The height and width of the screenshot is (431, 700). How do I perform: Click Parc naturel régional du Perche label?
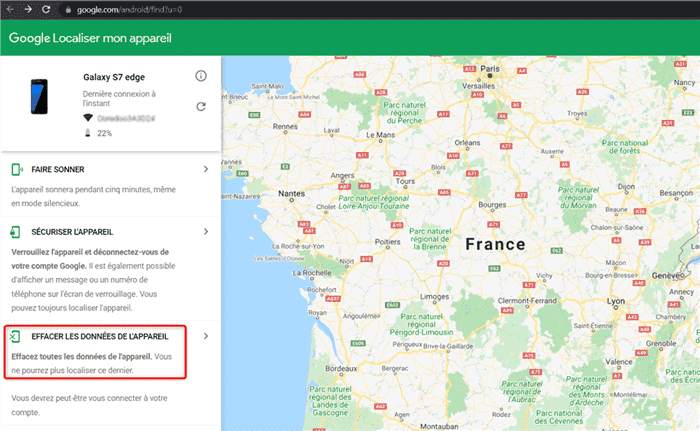(x=404, y=113)
